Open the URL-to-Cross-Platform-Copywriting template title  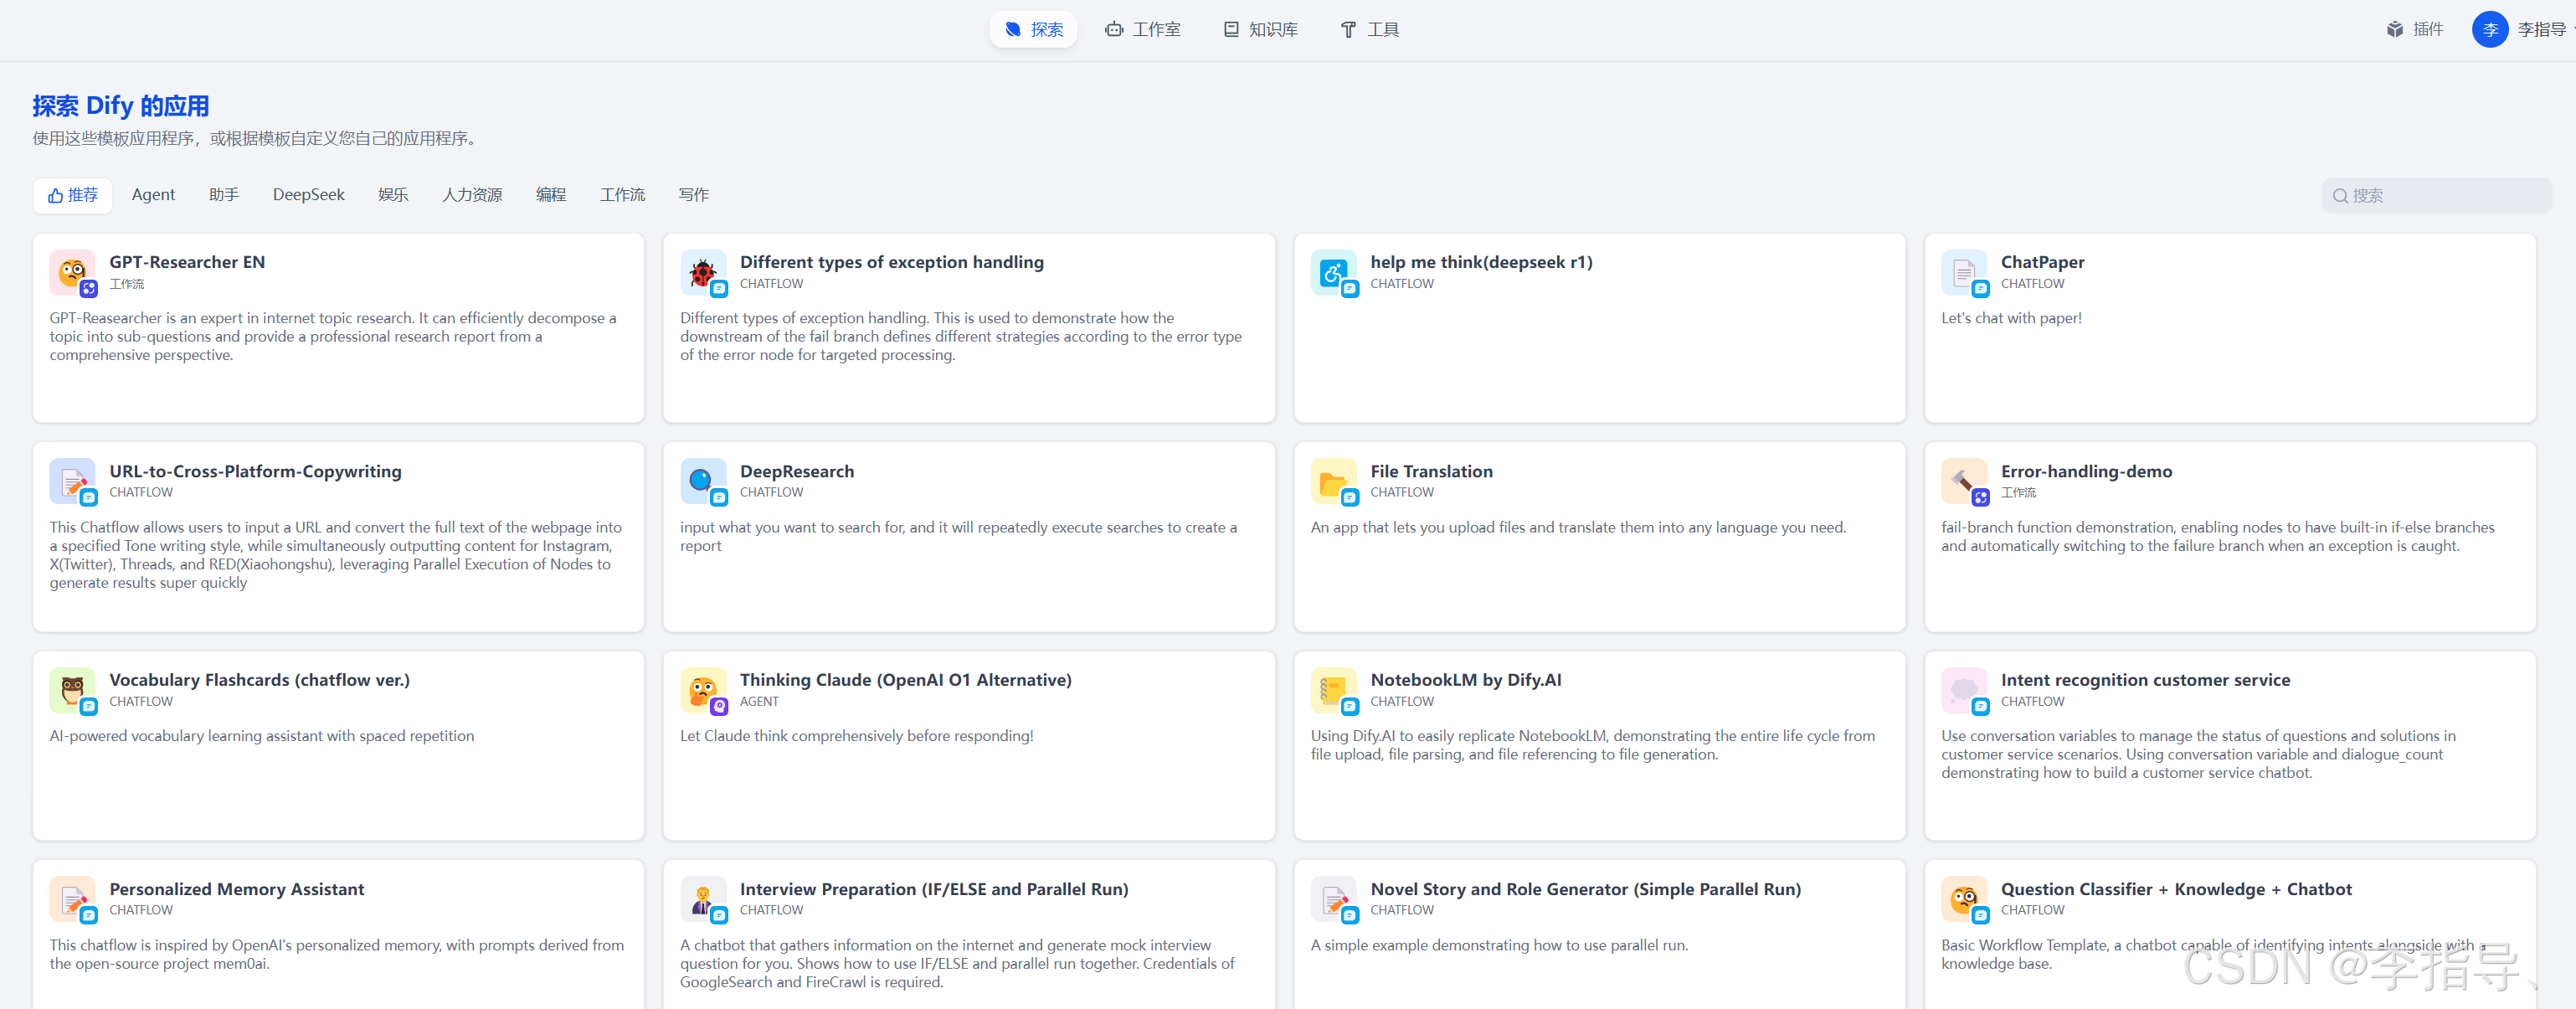coord(255,471)
